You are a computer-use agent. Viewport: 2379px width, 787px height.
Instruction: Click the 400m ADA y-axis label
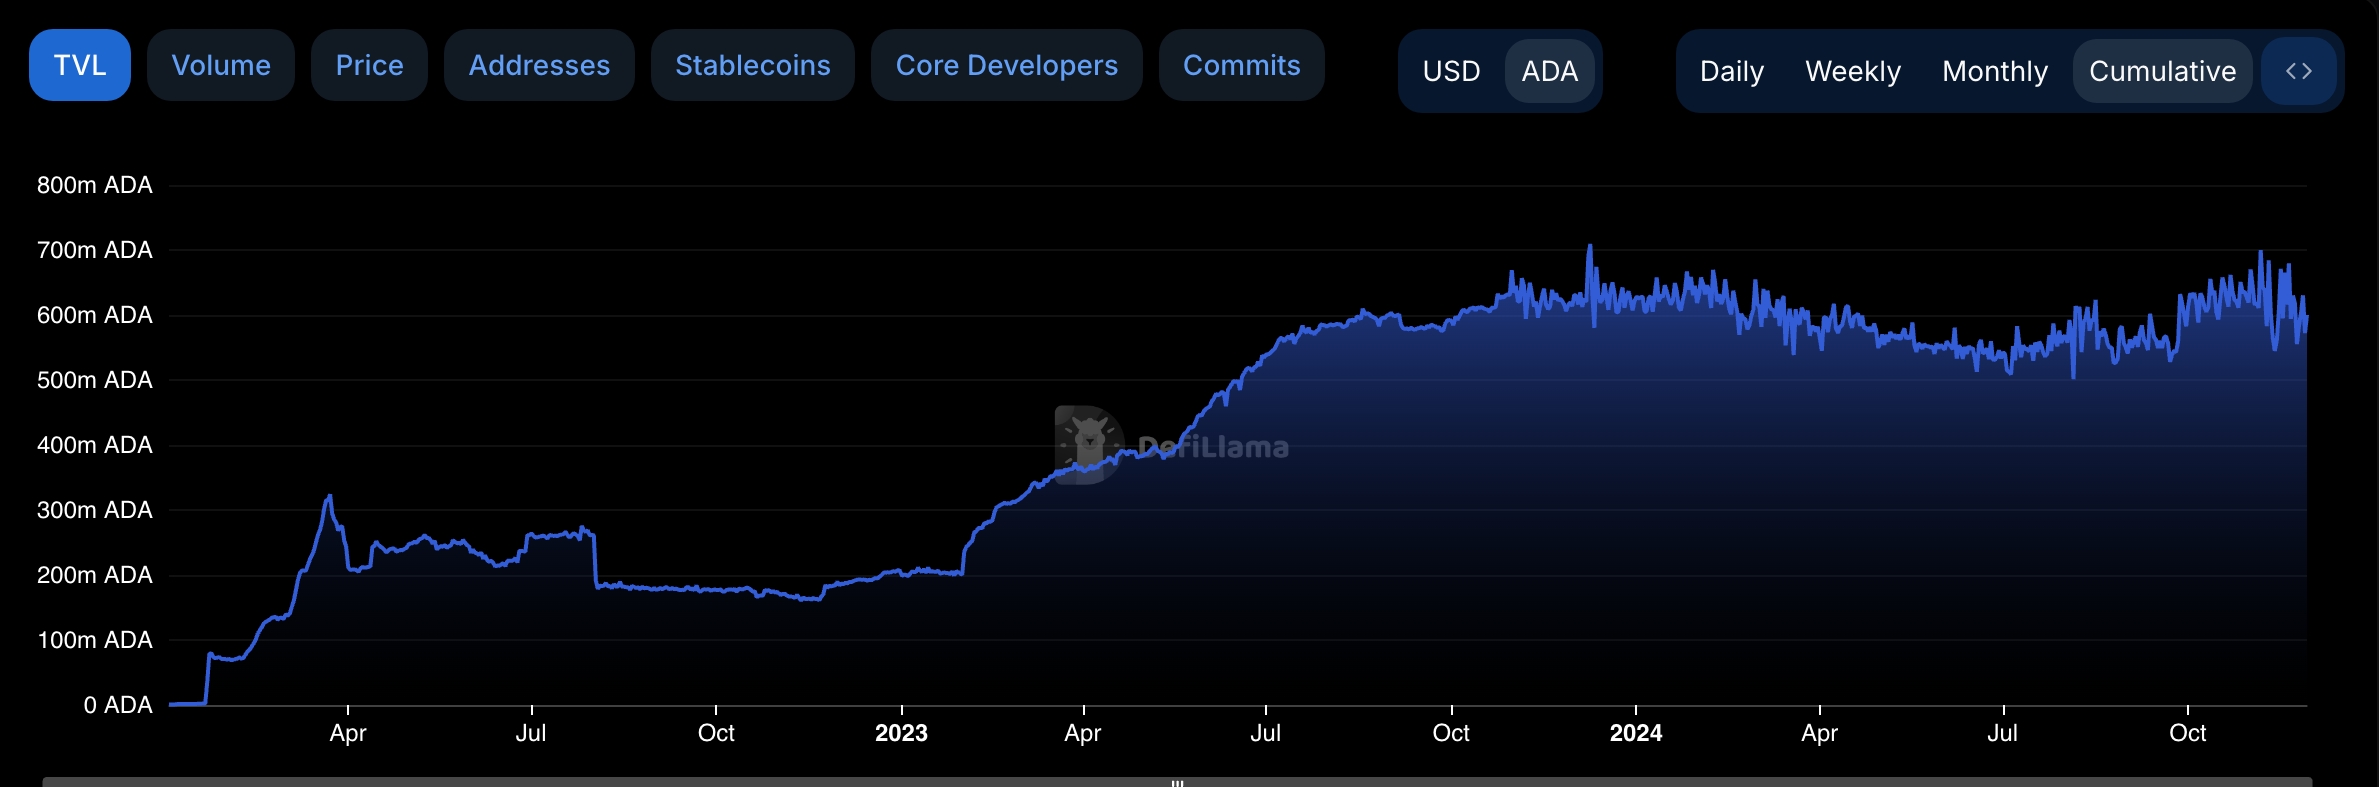[x=95, y=445]
